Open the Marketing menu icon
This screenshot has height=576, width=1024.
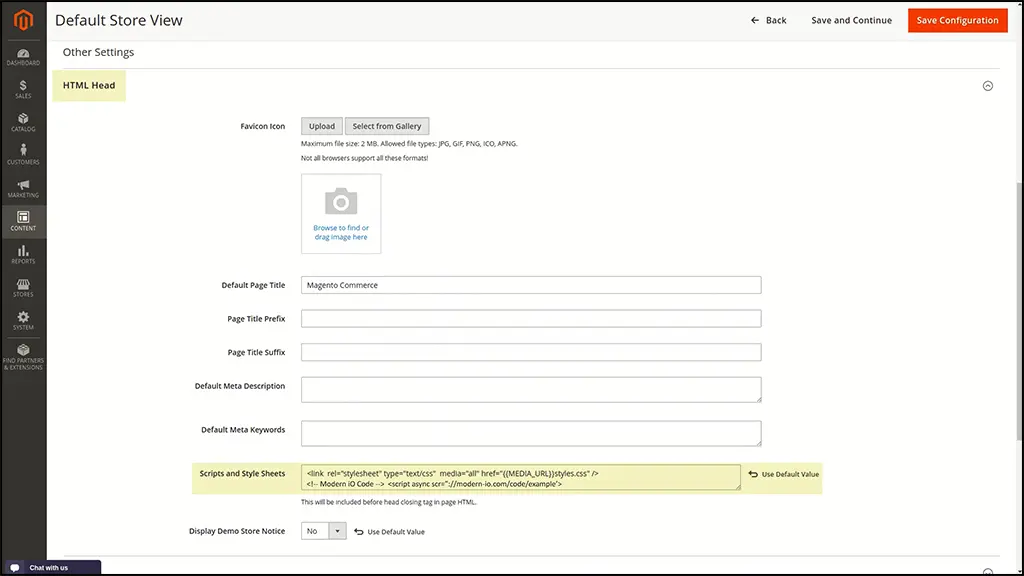pos(23,188)
